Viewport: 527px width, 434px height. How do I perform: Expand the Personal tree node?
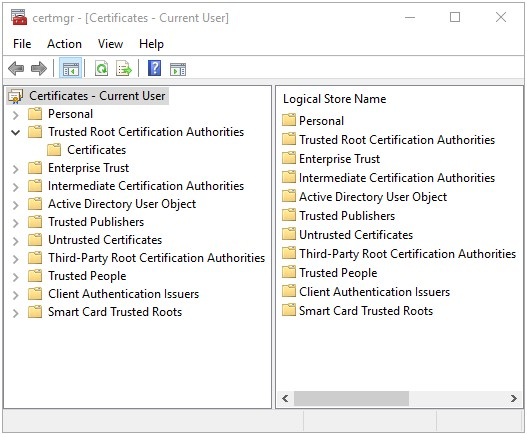tap(15, 115)
